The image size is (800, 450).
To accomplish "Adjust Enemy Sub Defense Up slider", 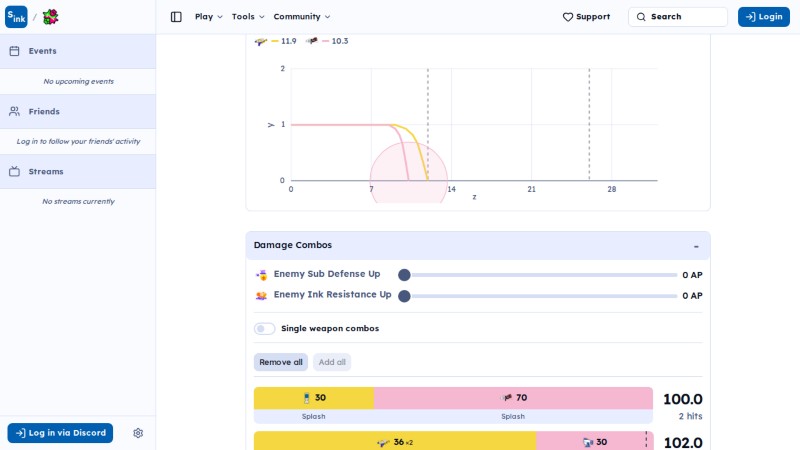I will (x=538, y=275).
